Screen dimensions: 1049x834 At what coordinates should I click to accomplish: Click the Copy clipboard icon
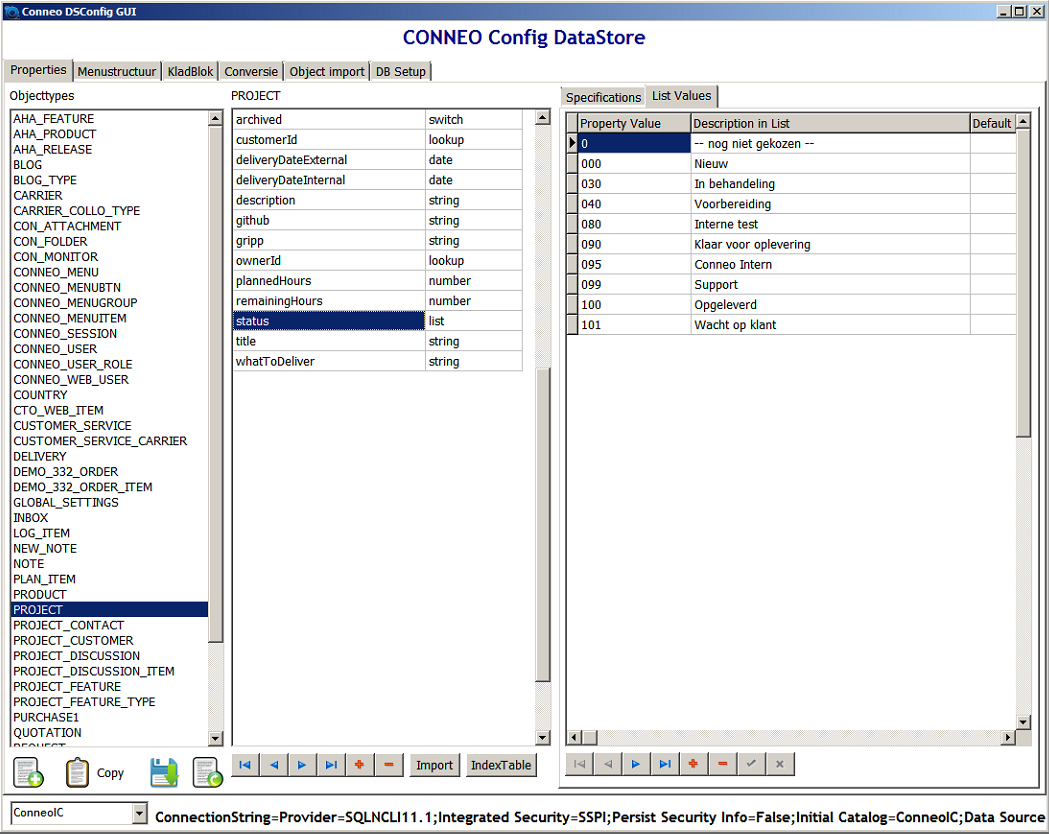coord(77,773)
